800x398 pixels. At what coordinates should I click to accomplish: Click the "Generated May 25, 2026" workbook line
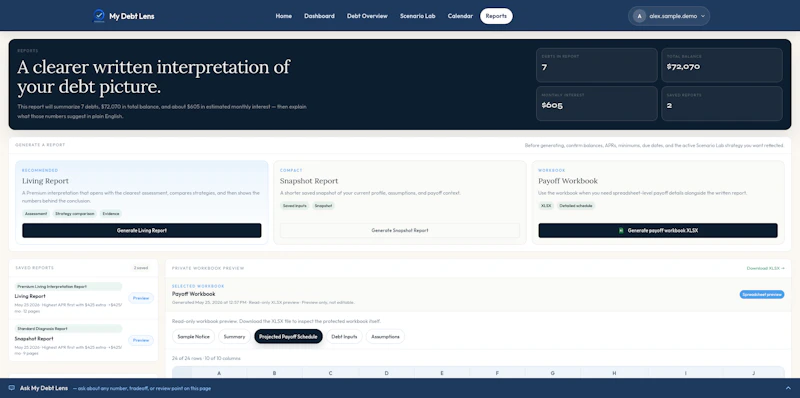tap(263, 302)
